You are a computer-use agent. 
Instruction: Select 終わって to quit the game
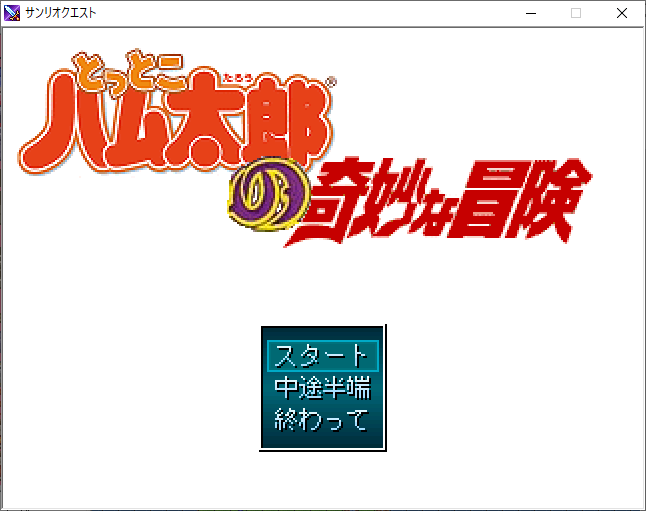(x=321, y=420)
